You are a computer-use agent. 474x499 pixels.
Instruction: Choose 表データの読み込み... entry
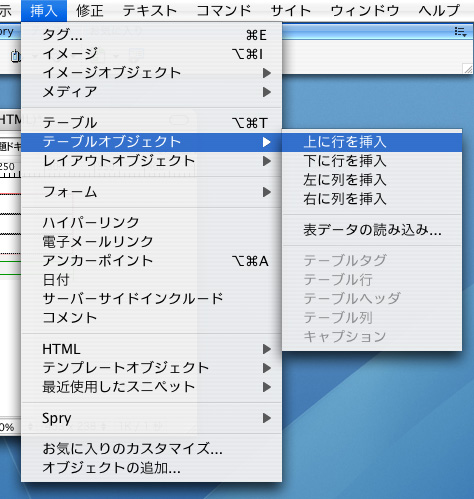372,230
